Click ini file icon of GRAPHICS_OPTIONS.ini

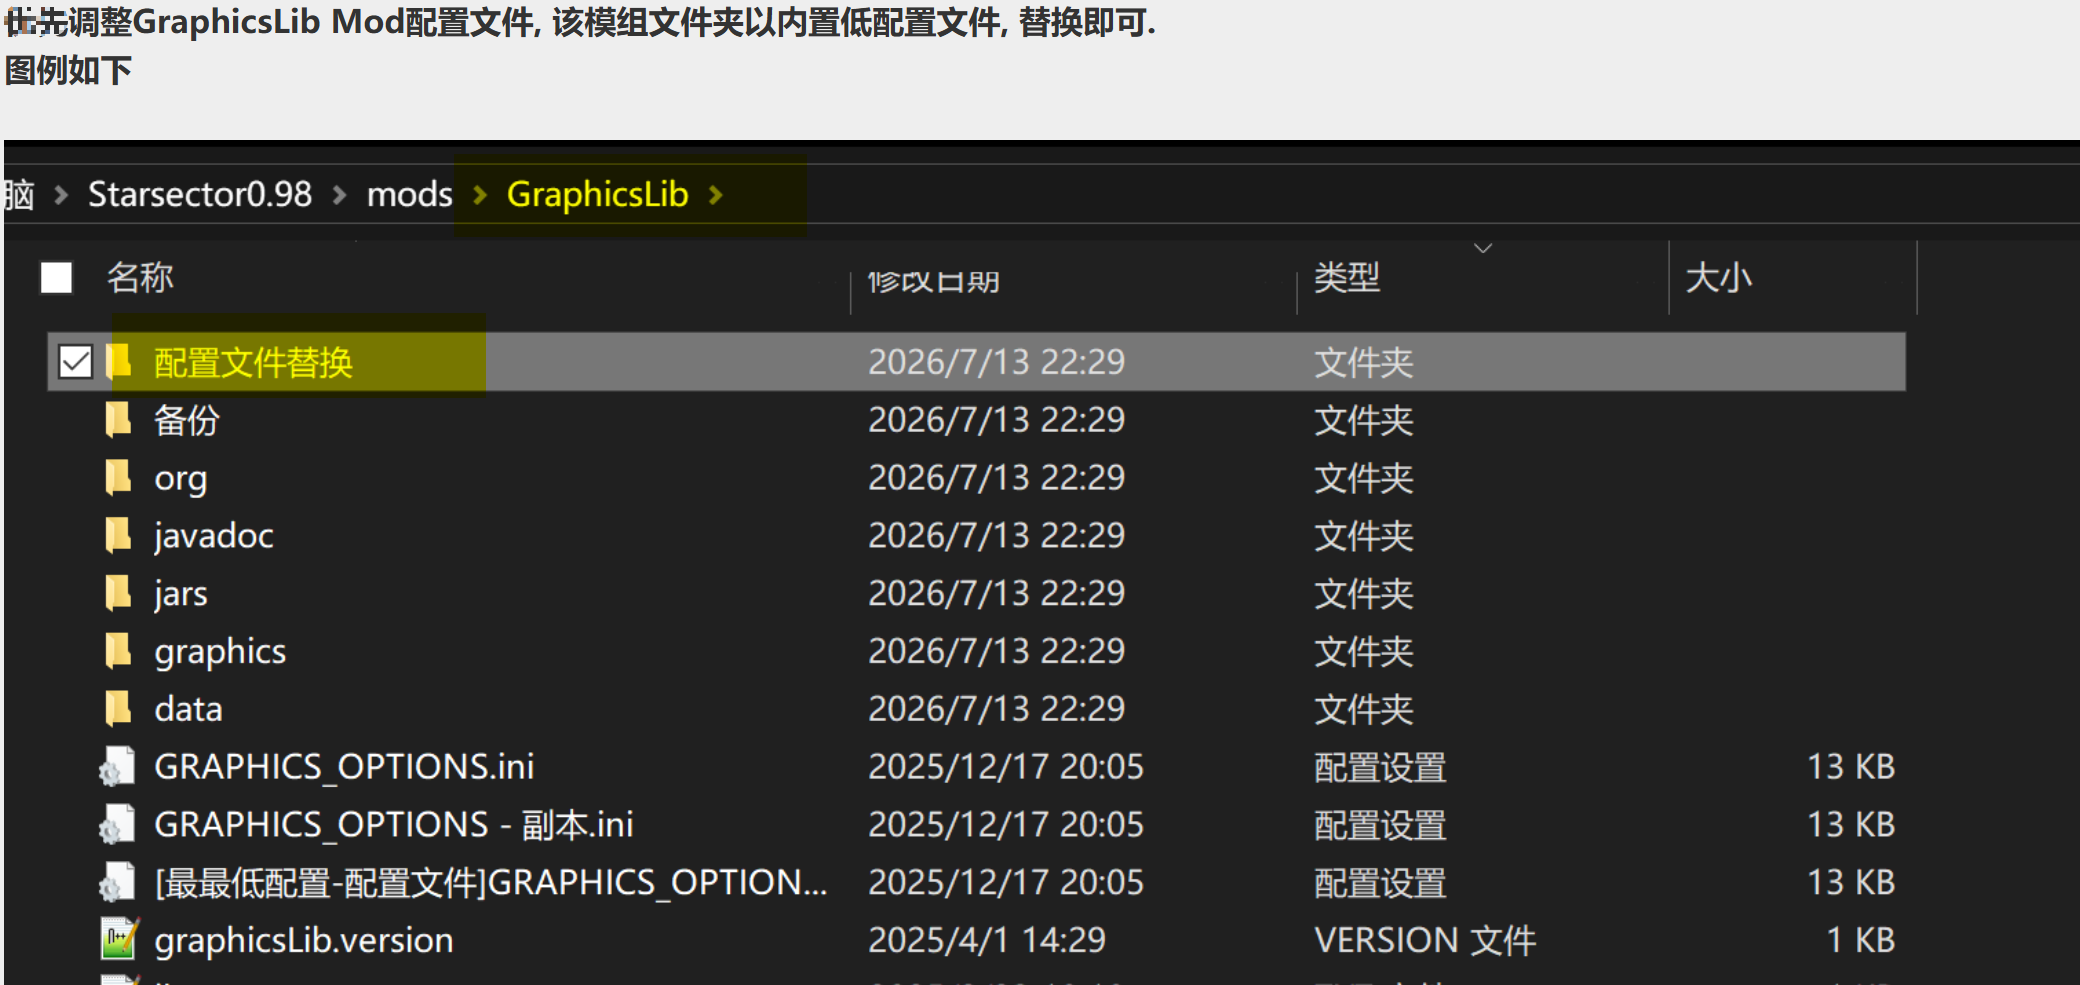118,766
